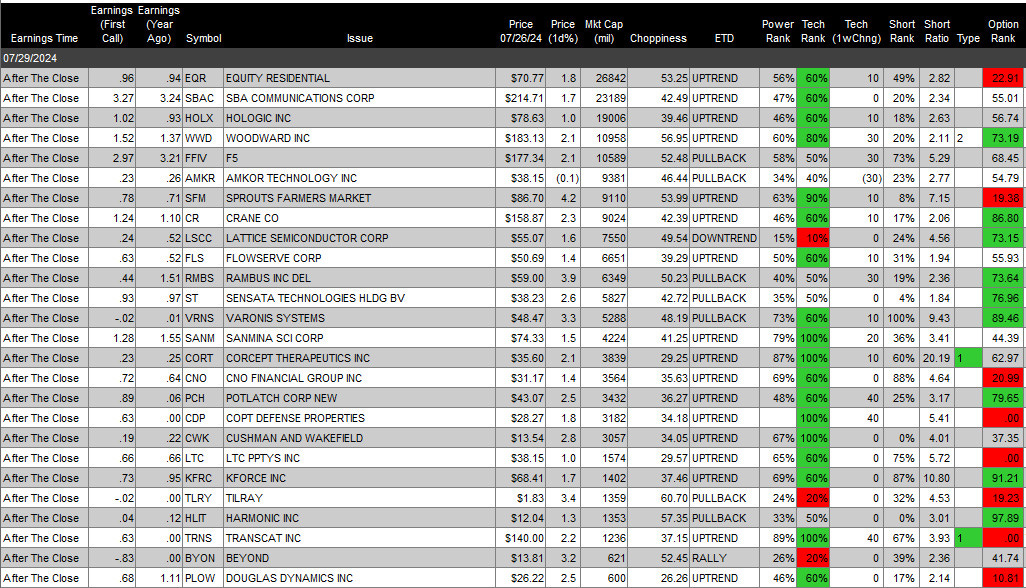
Task: Click the $140.00 price for TRNS
Action: [x=521, y=538]
